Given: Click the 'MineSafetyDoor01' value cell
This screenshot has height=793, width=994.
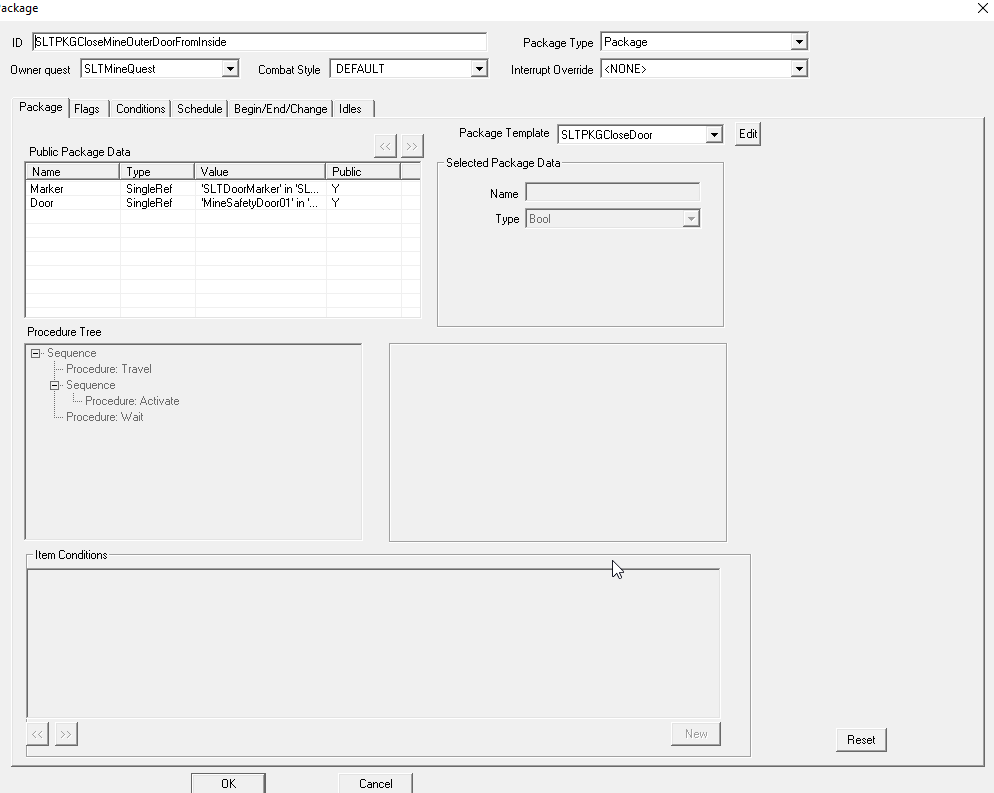Looking at the screenshot, I should click(x=260, y=203).
